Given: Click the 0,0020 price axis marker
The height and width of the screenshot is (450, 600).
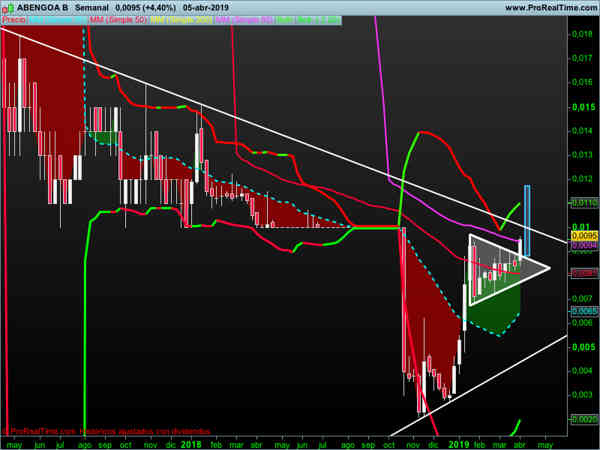Looking at the screenshot, I should coord(584,419).
